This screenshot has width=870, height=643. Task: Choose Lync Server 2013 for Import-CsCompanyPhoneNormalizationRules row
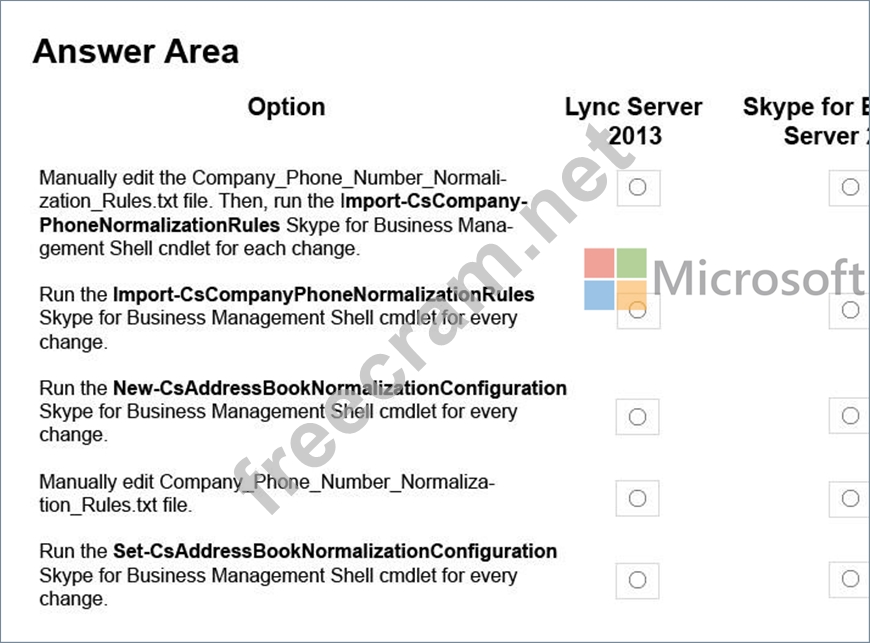[x=638, y=310]
